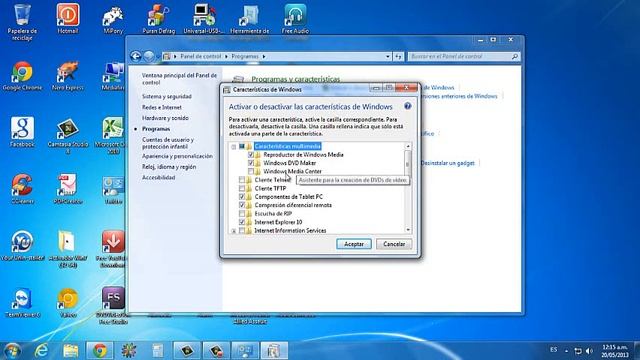Screen dimensions: 640x360
Task: Select the CCleaner desktop shortcut
Action: [22, 189]
